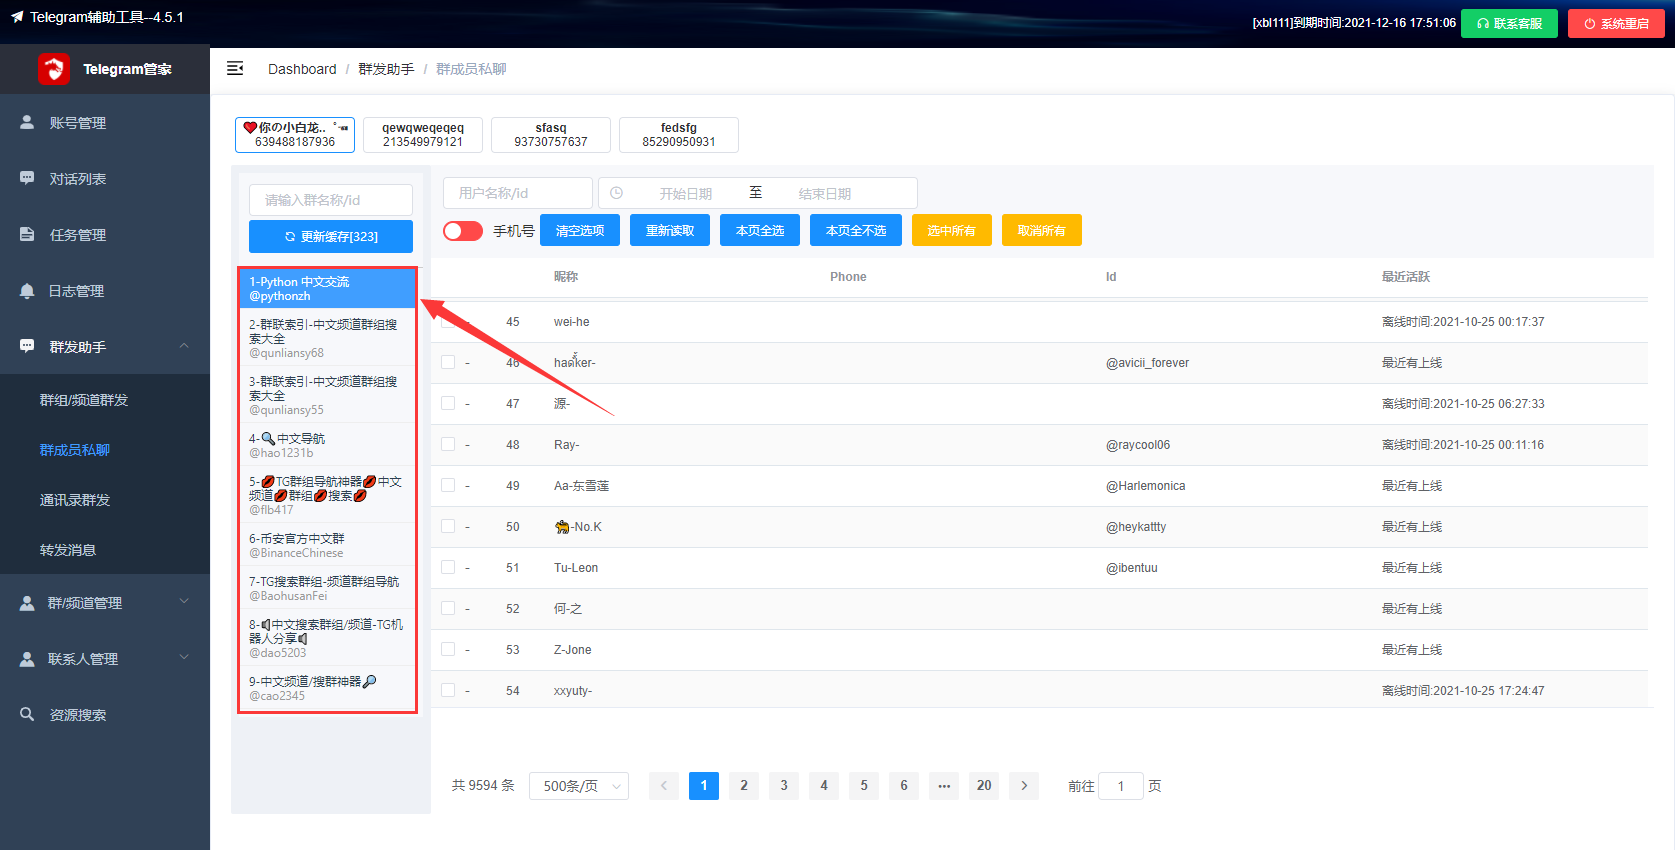Check the box for row 53 Z-Jone

(x=448, y=649)
